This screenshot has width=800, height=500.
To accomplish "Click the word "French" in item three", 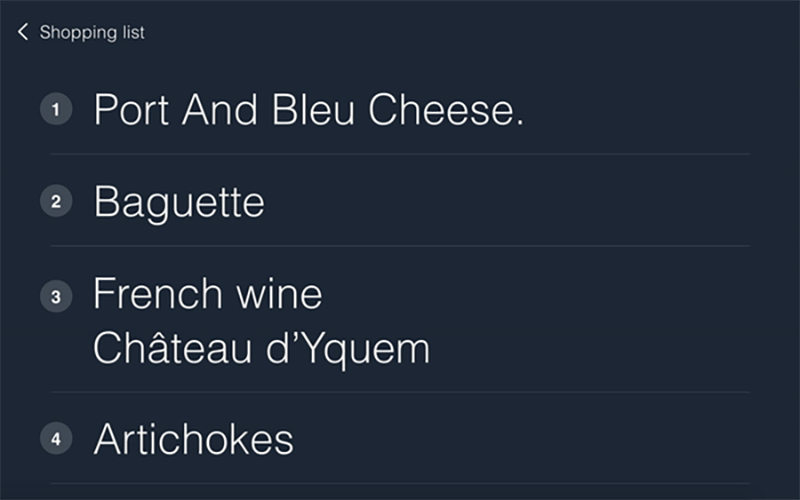I will pyautogui.click(x=157, y=295).
